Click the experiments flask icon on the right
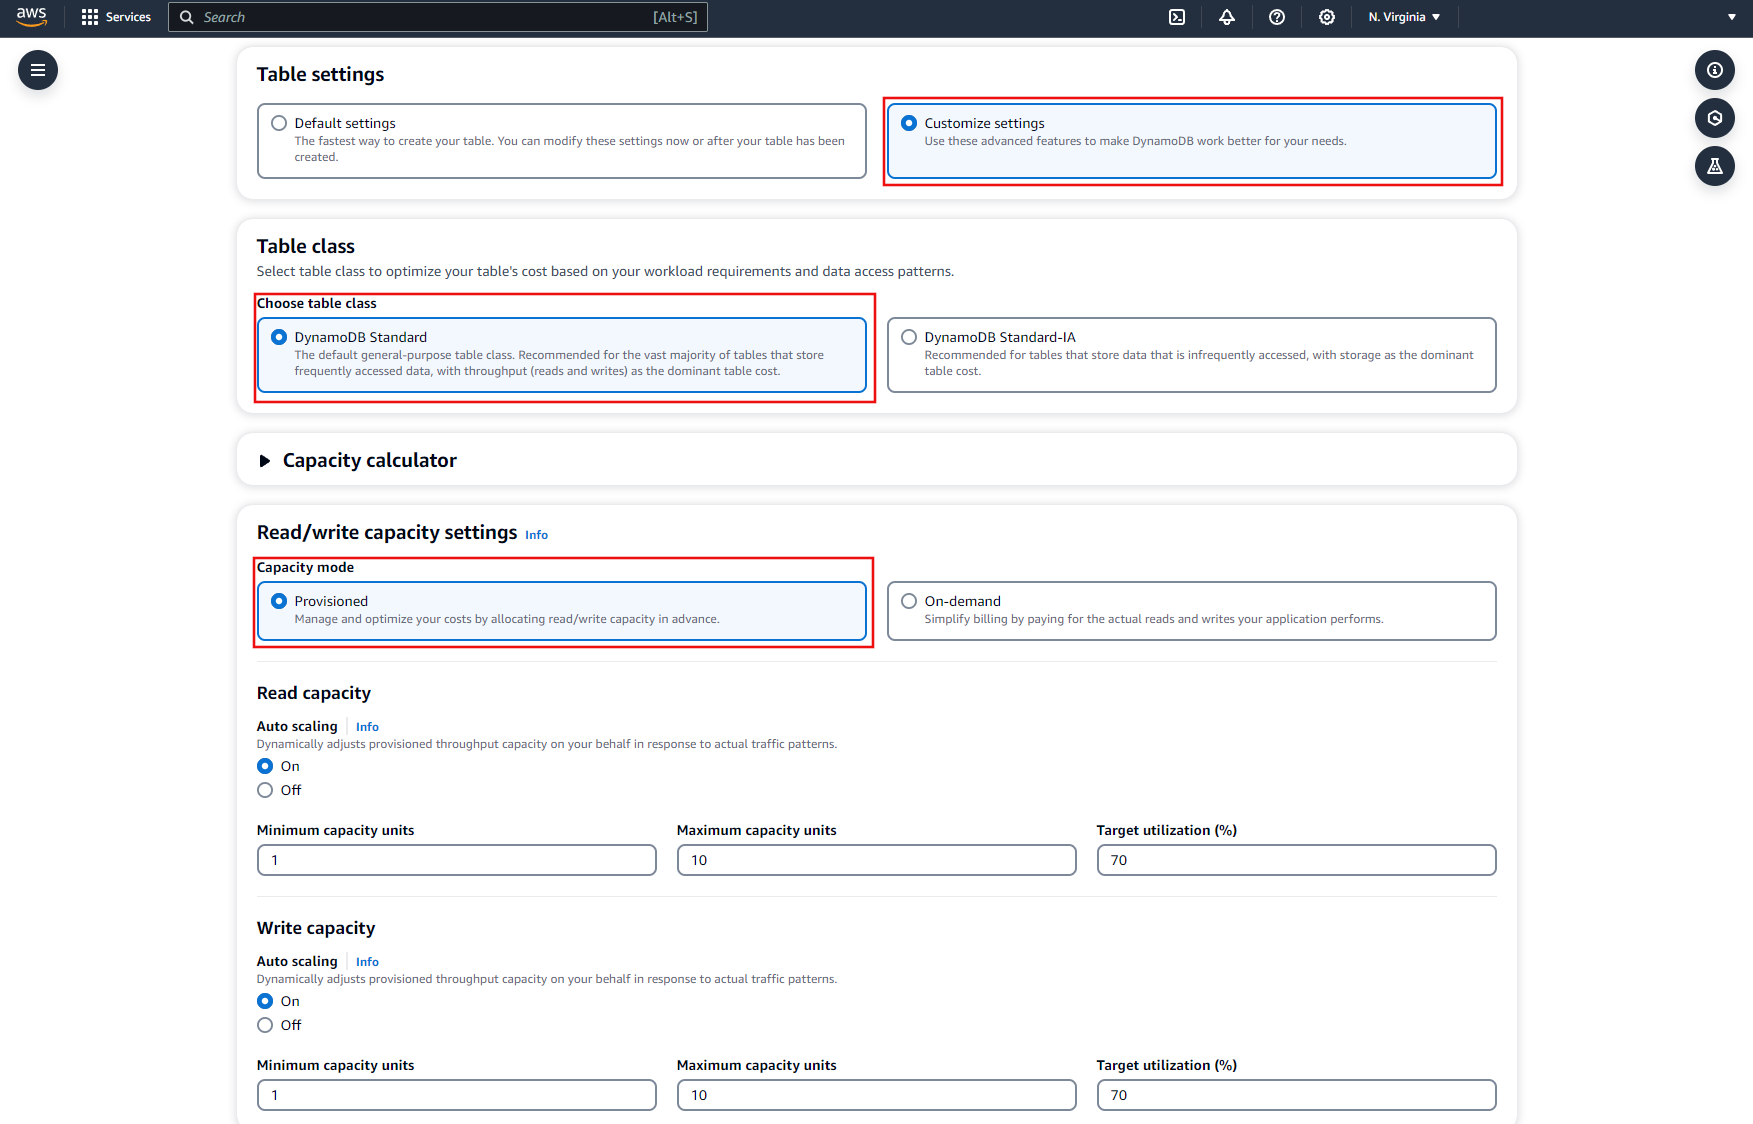This screenshot has height=1124, width=1753. (x=1715, y=166)
